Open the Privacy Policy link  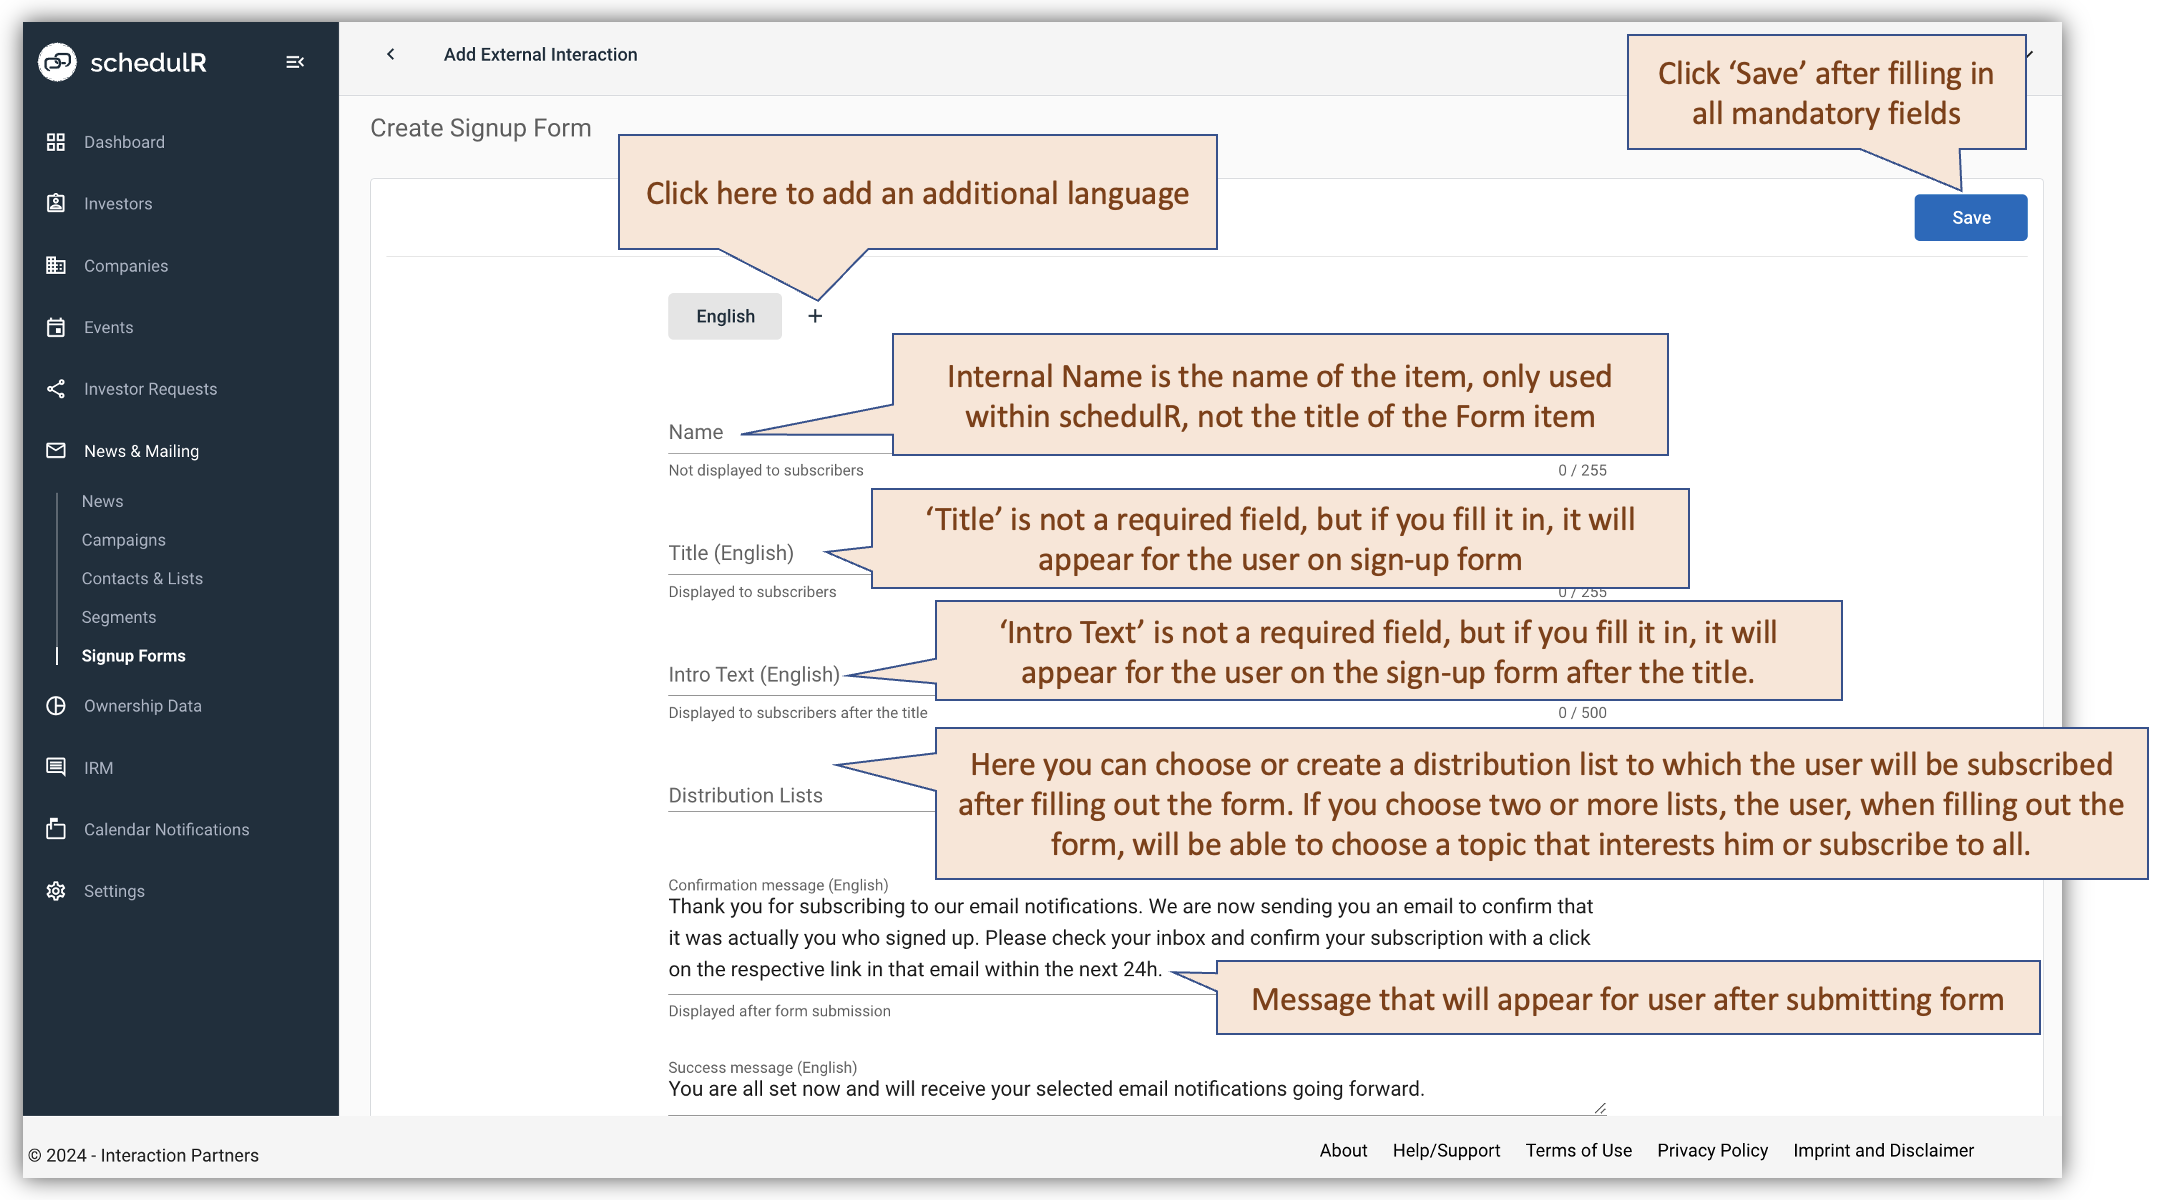1712,1150
